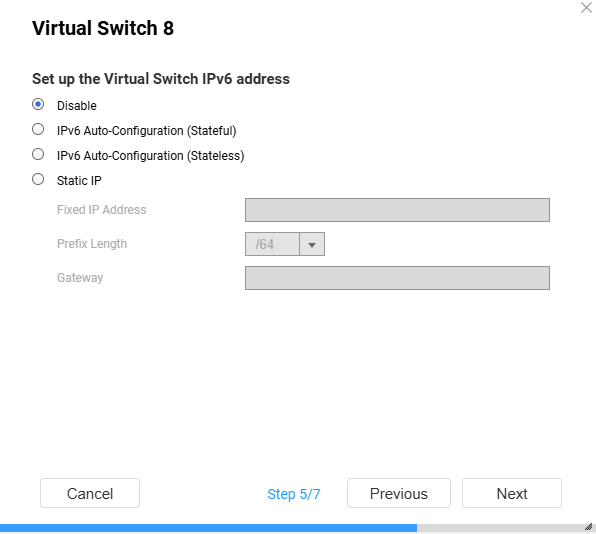The image size is (596, 534).
Task: Cancel the virtual switch wizard
Action: click(90, 493)
